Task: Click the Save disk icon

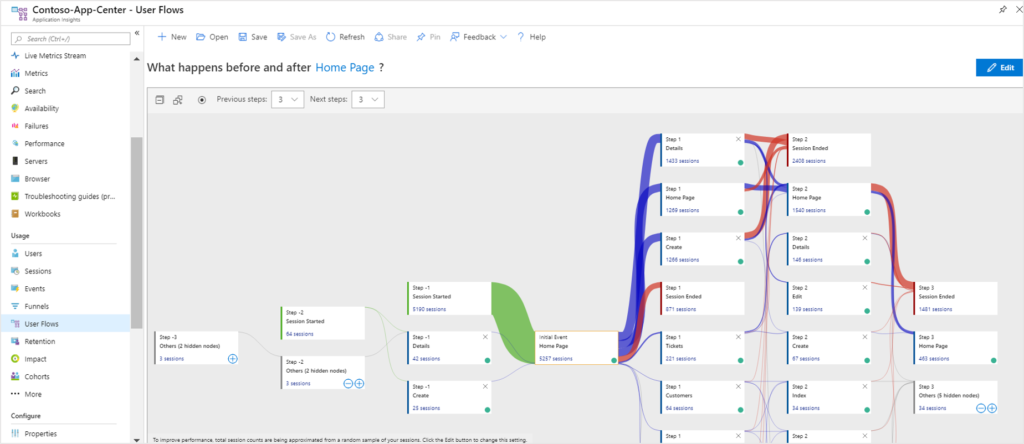Action: (x=242, y=37)
